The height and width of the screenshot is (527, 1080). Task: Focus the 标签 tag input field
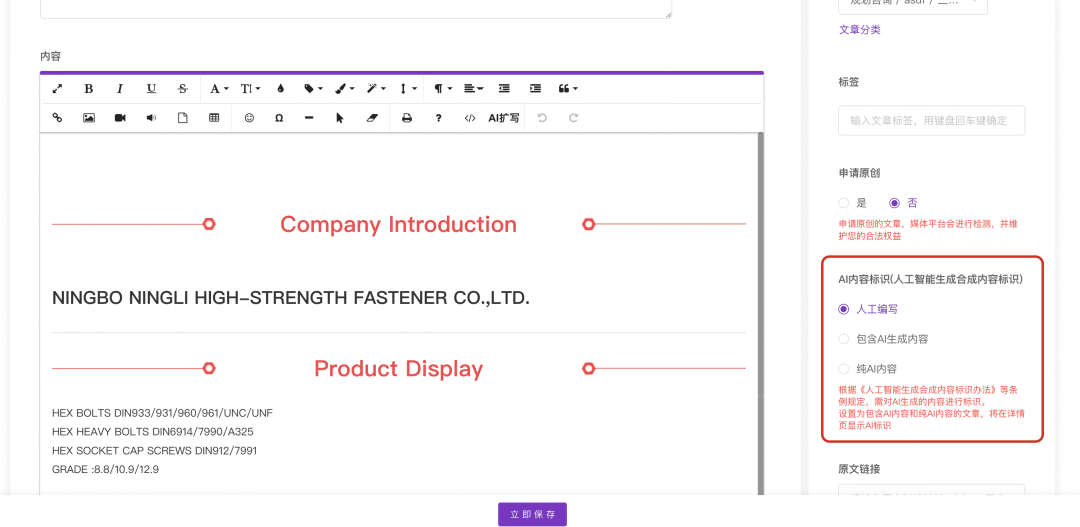(931, 121)
